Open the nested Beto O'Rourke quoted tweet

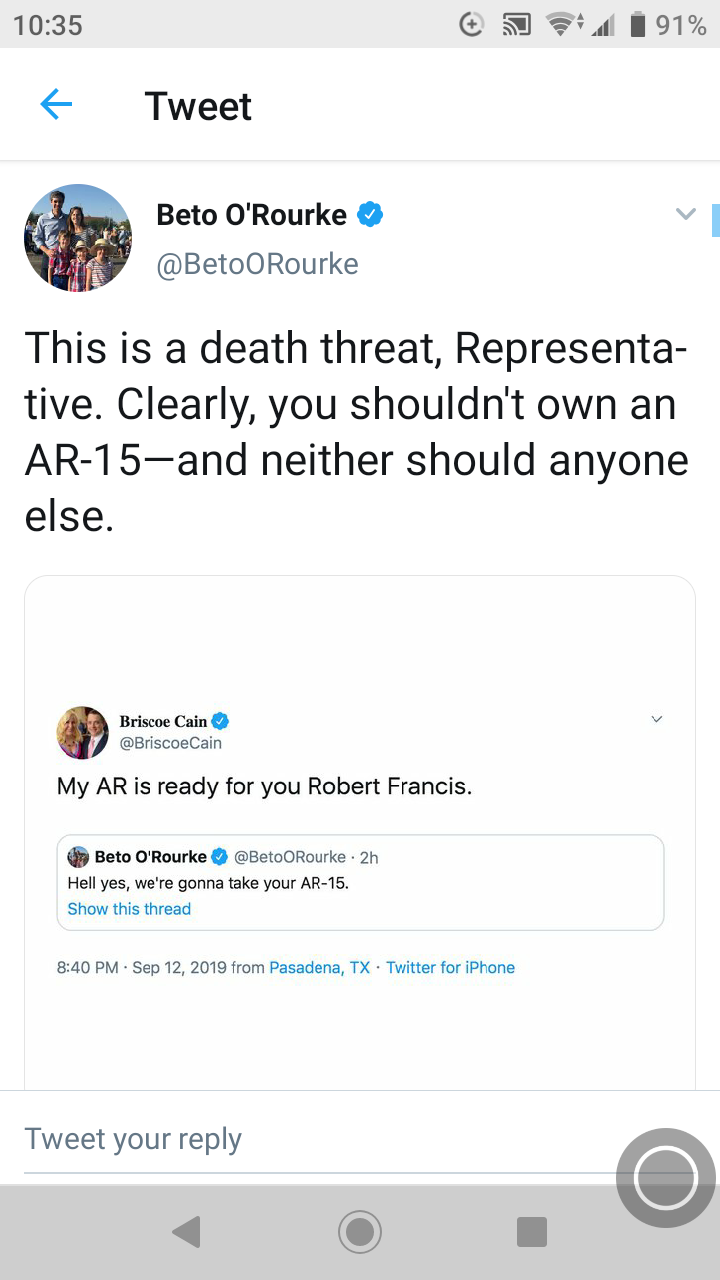click(x=360, y=871)
